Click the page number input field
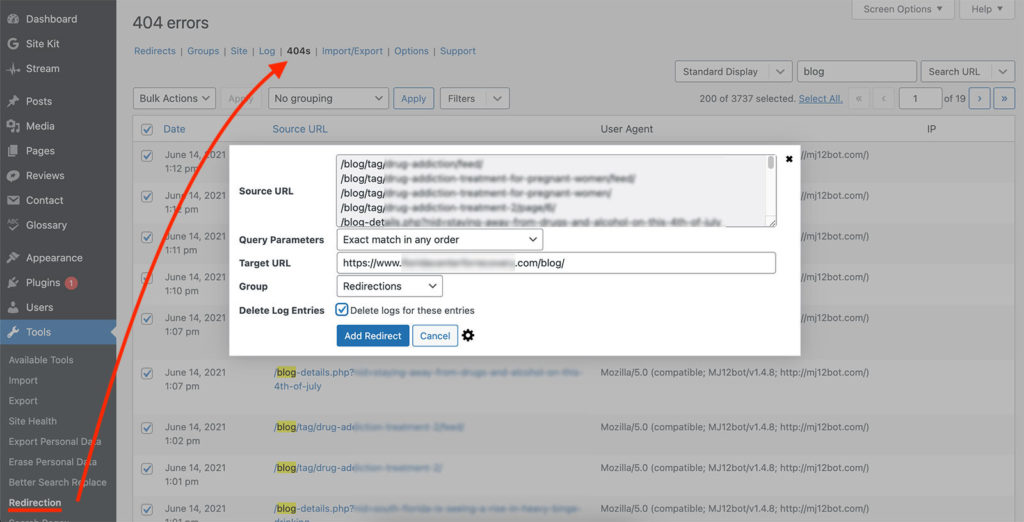Viewport: 1024px width, 522px height. 920,99
